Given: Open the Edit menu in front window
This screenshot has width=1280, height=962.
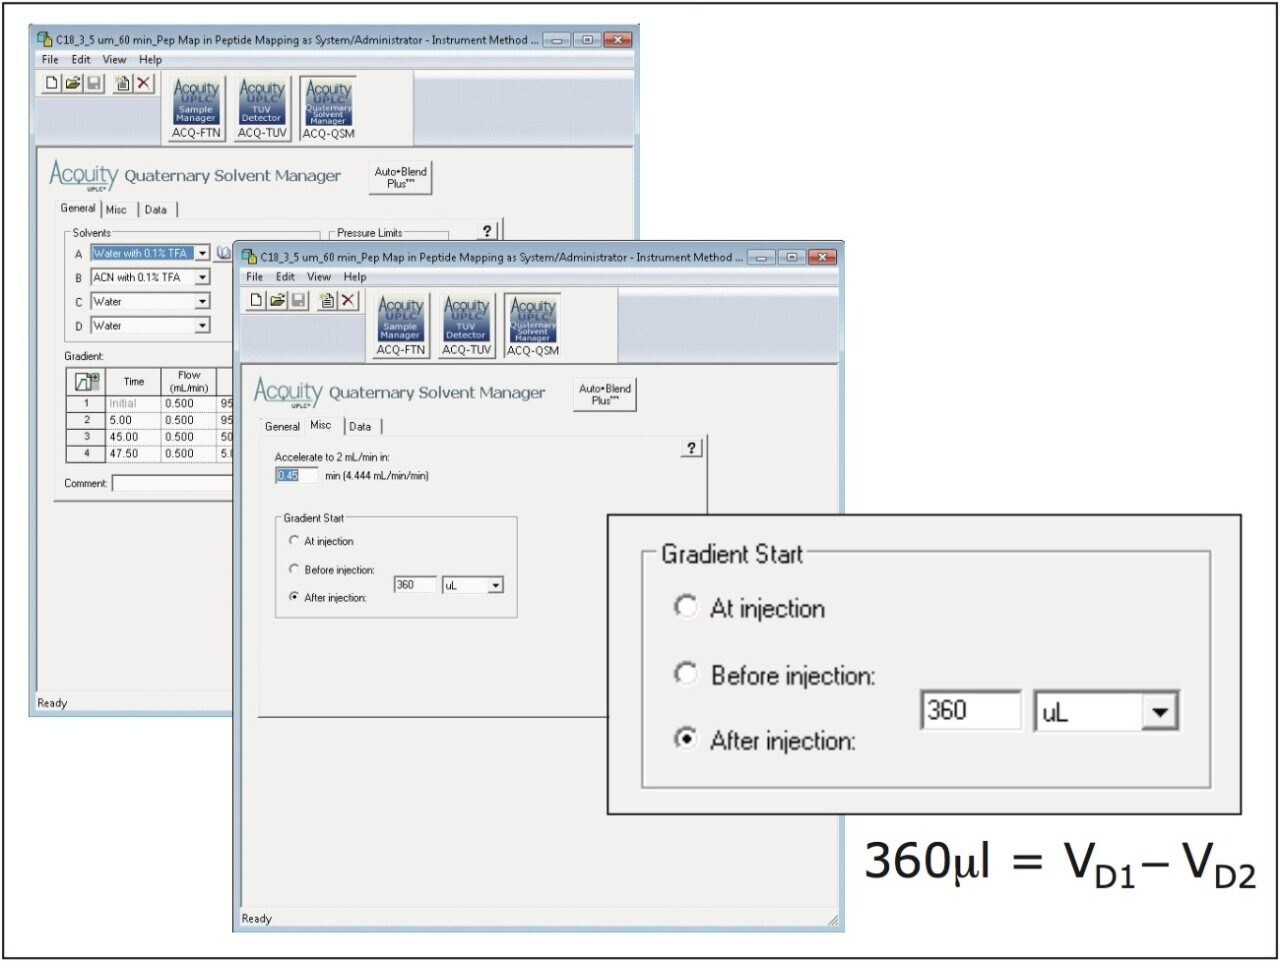Looking at the screenshot, I should point(285,277).
